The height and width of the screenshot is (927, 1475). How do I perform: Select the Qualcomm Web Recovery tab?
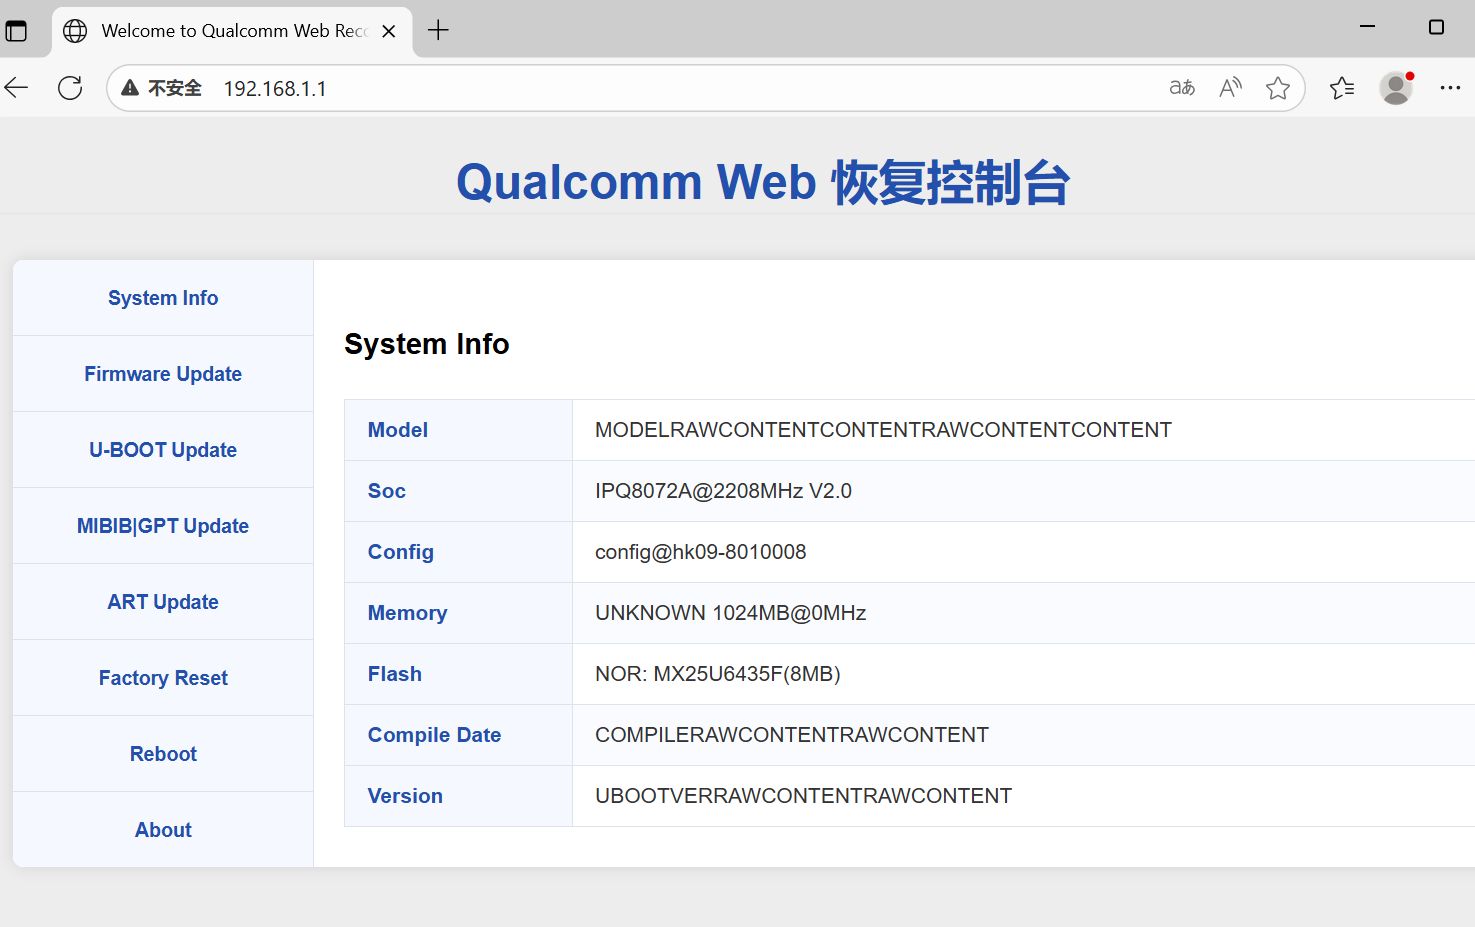tap(230, 31)
